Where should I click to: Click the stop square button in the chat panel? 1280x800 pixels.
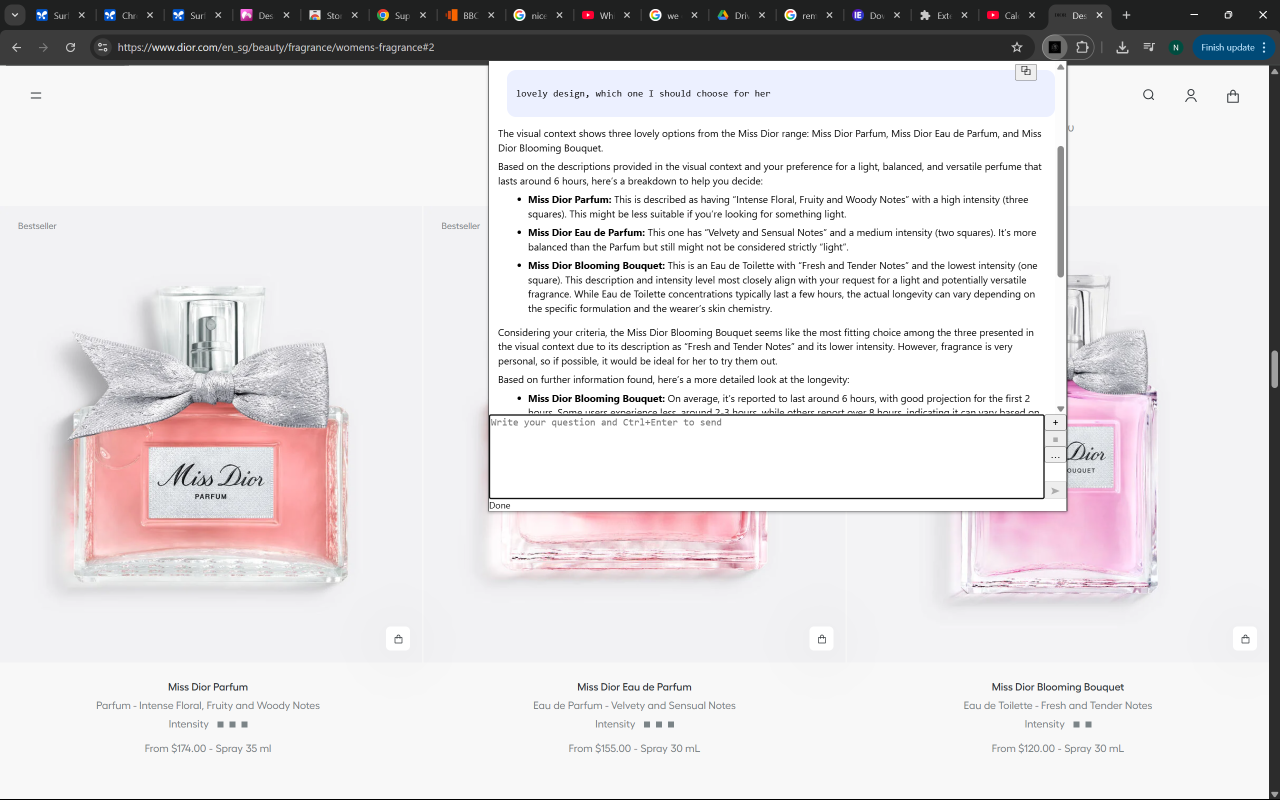(x=1055, y=440)
